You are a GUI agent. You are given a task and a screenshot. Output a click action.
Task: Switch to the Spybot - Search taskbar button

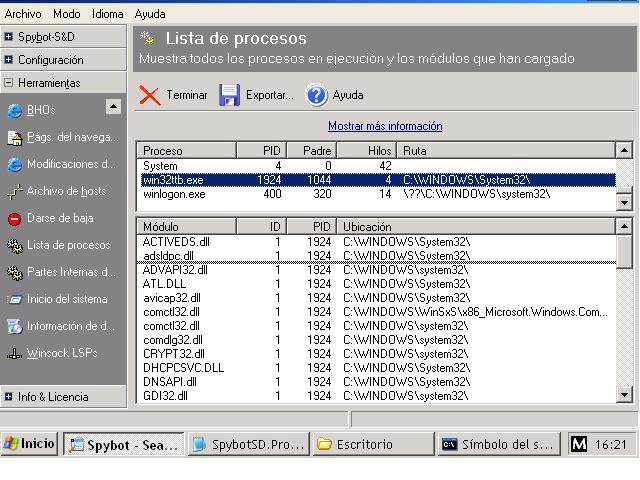124,444
